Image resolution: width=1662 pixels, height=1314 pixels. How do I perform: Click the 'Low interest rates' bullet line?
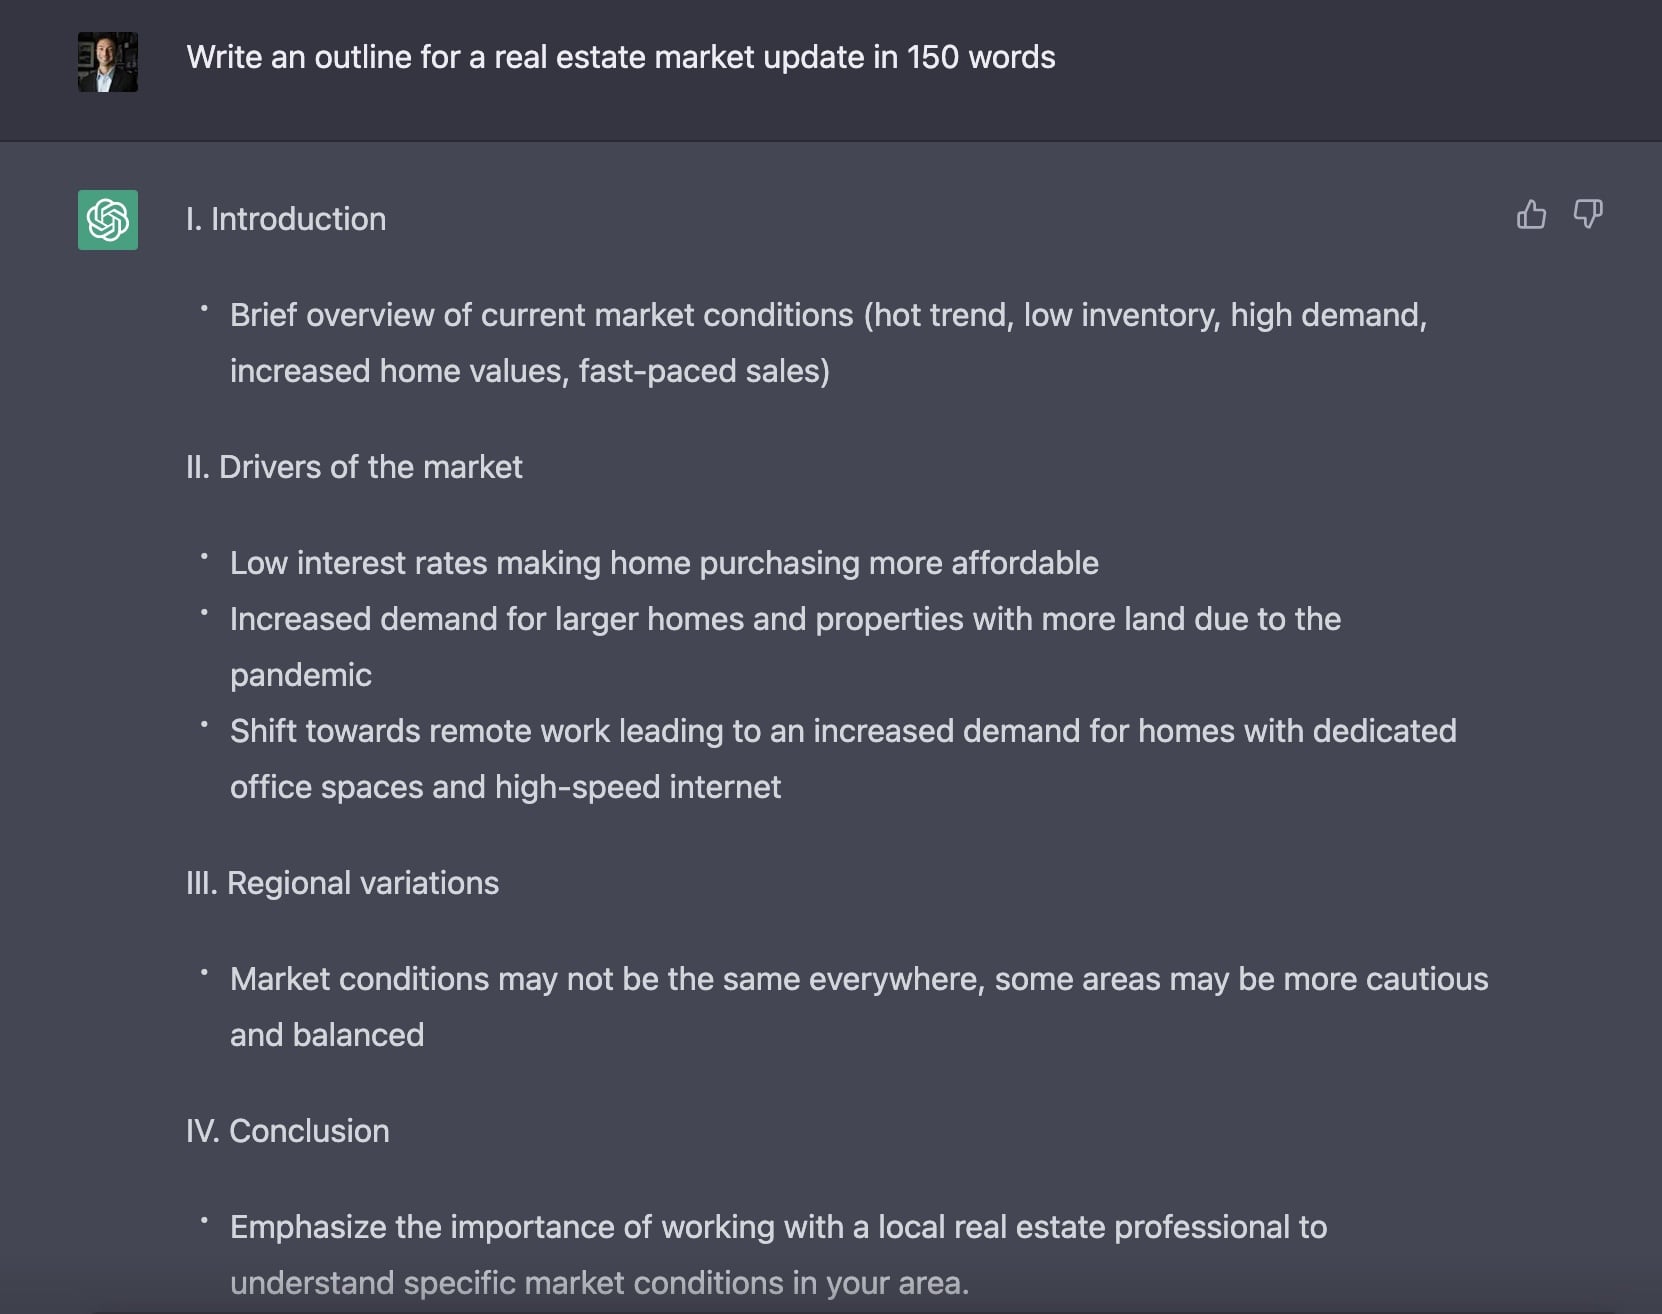click(664, 563)
